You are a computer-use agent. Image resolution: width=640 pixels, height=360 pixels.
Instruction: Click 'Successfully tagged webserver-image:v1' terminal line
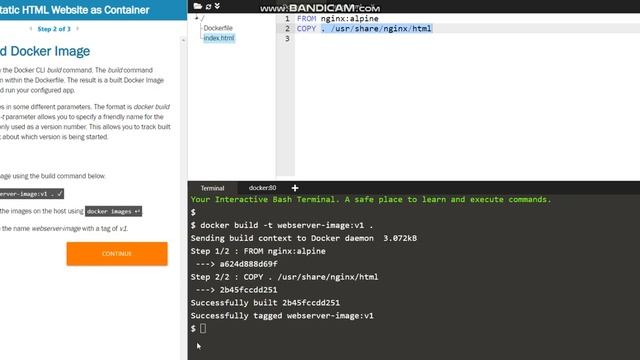(x=282, y=316)
